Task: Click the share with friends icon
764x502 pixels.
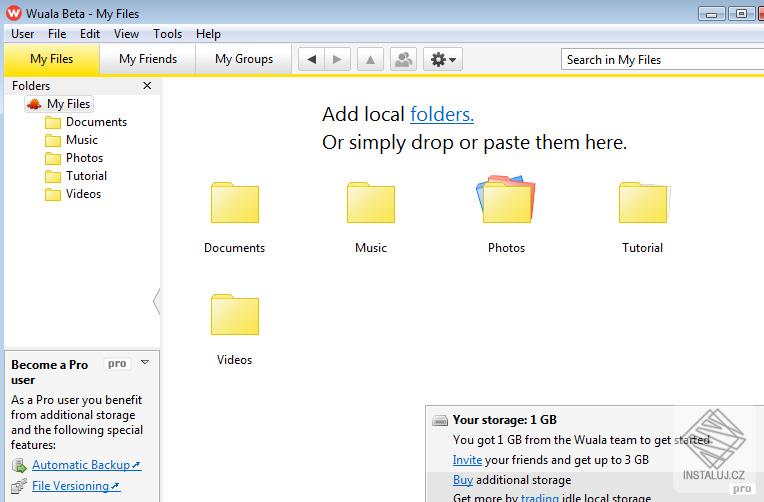Action: (403, 59)
